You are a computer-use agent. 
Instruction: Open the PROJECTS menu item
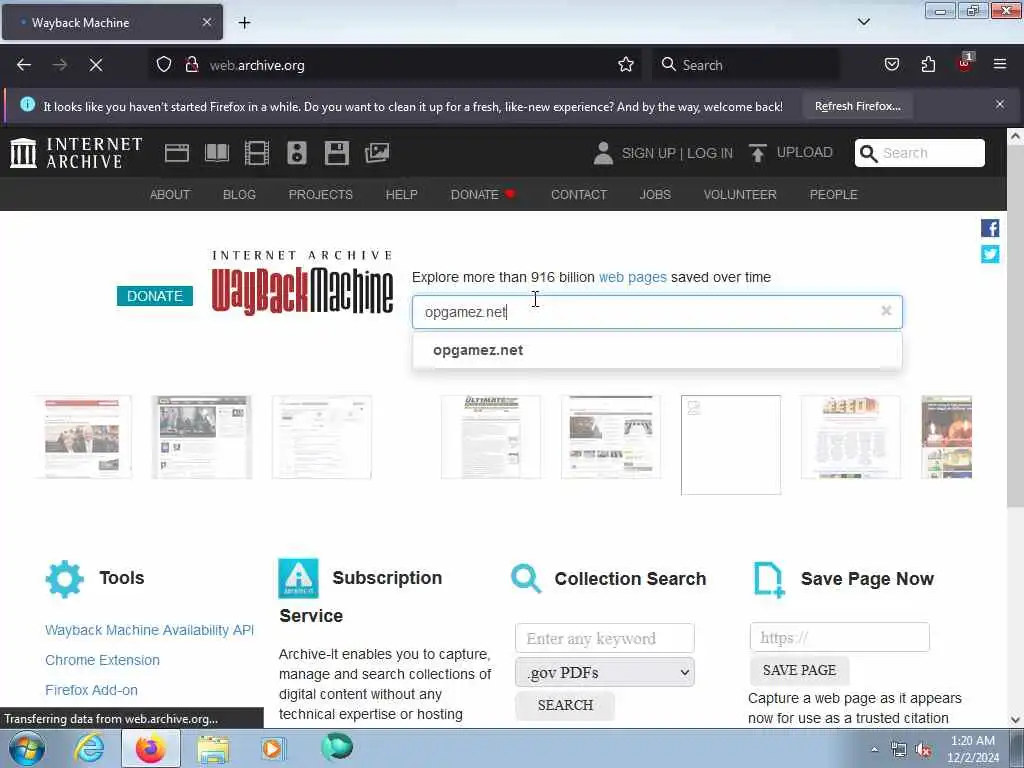pyautogui.click(x=321, y=195)
